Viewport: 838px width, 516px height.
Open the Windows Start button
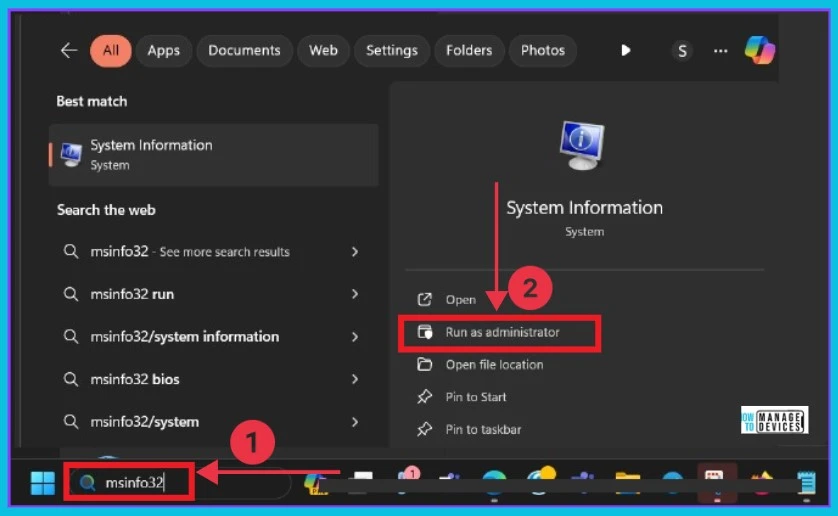(43, 483)
